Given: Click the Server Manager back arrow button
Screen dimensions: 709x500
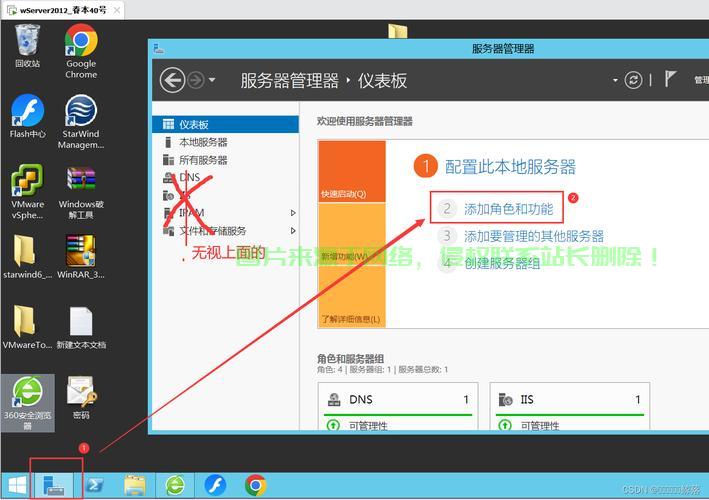Looking at the screenshot, I should pyautogui.click(x=172, y=80).
